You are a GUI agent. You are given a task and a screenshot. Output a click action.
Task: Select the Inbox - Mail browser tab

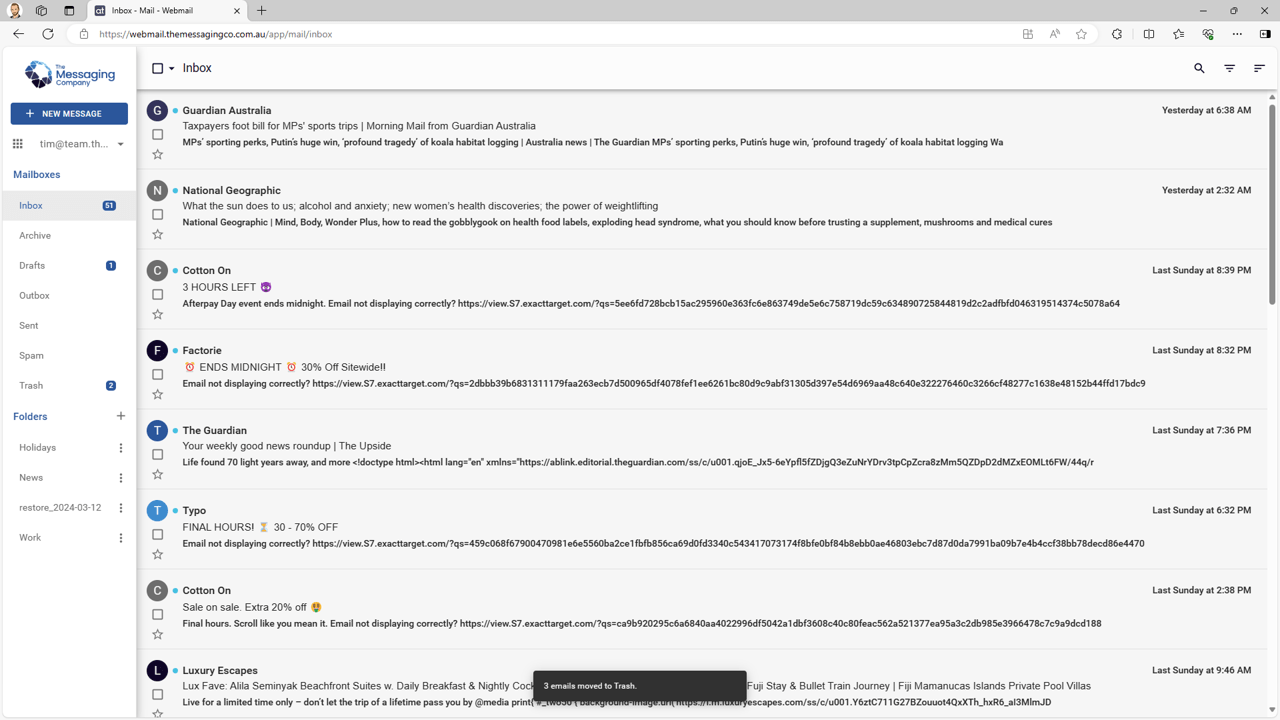(x=167, y=11)
